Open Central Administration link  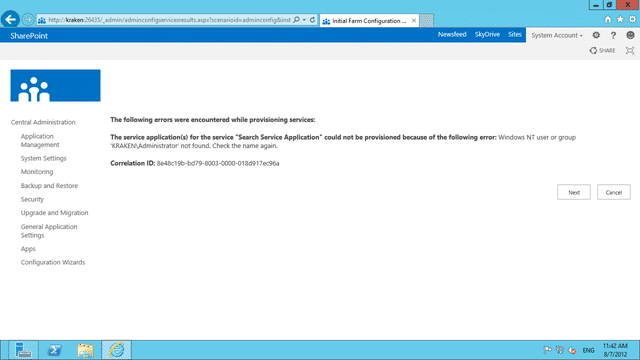(x=43, y=122)
